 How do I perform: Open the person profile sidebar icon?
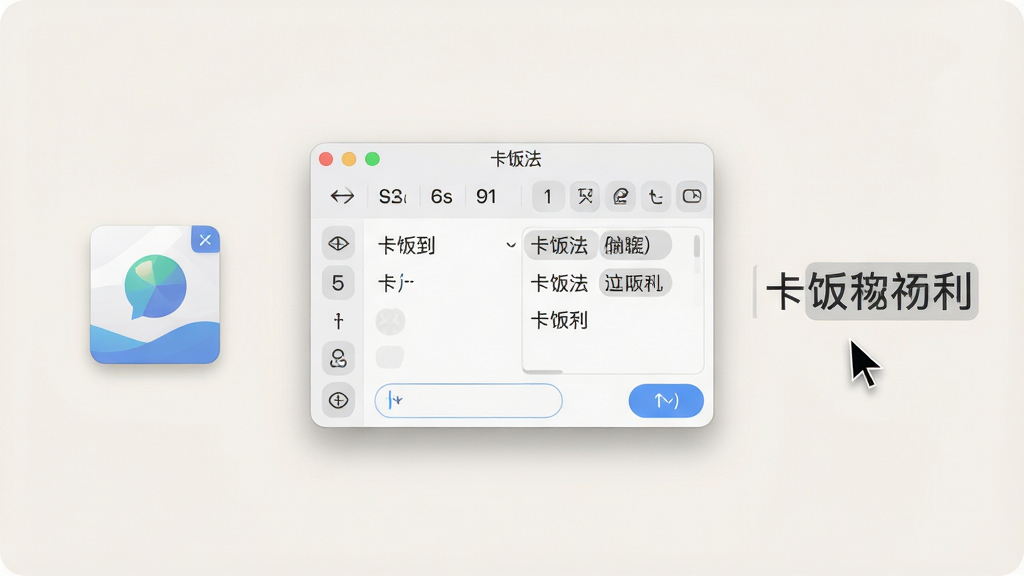coord(338,358)
